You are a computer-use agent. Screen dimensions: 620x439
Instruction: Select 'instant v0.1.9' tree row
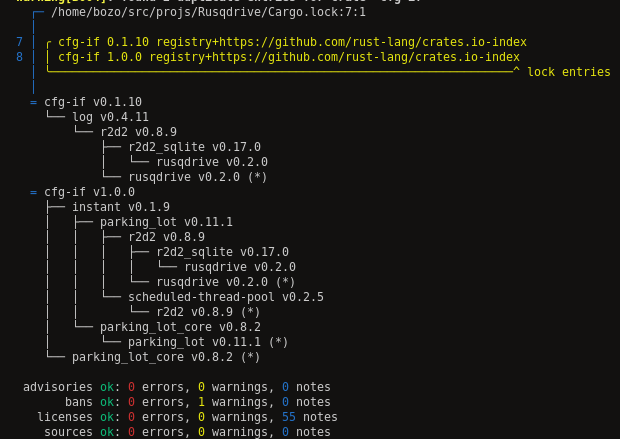point(121,207)
